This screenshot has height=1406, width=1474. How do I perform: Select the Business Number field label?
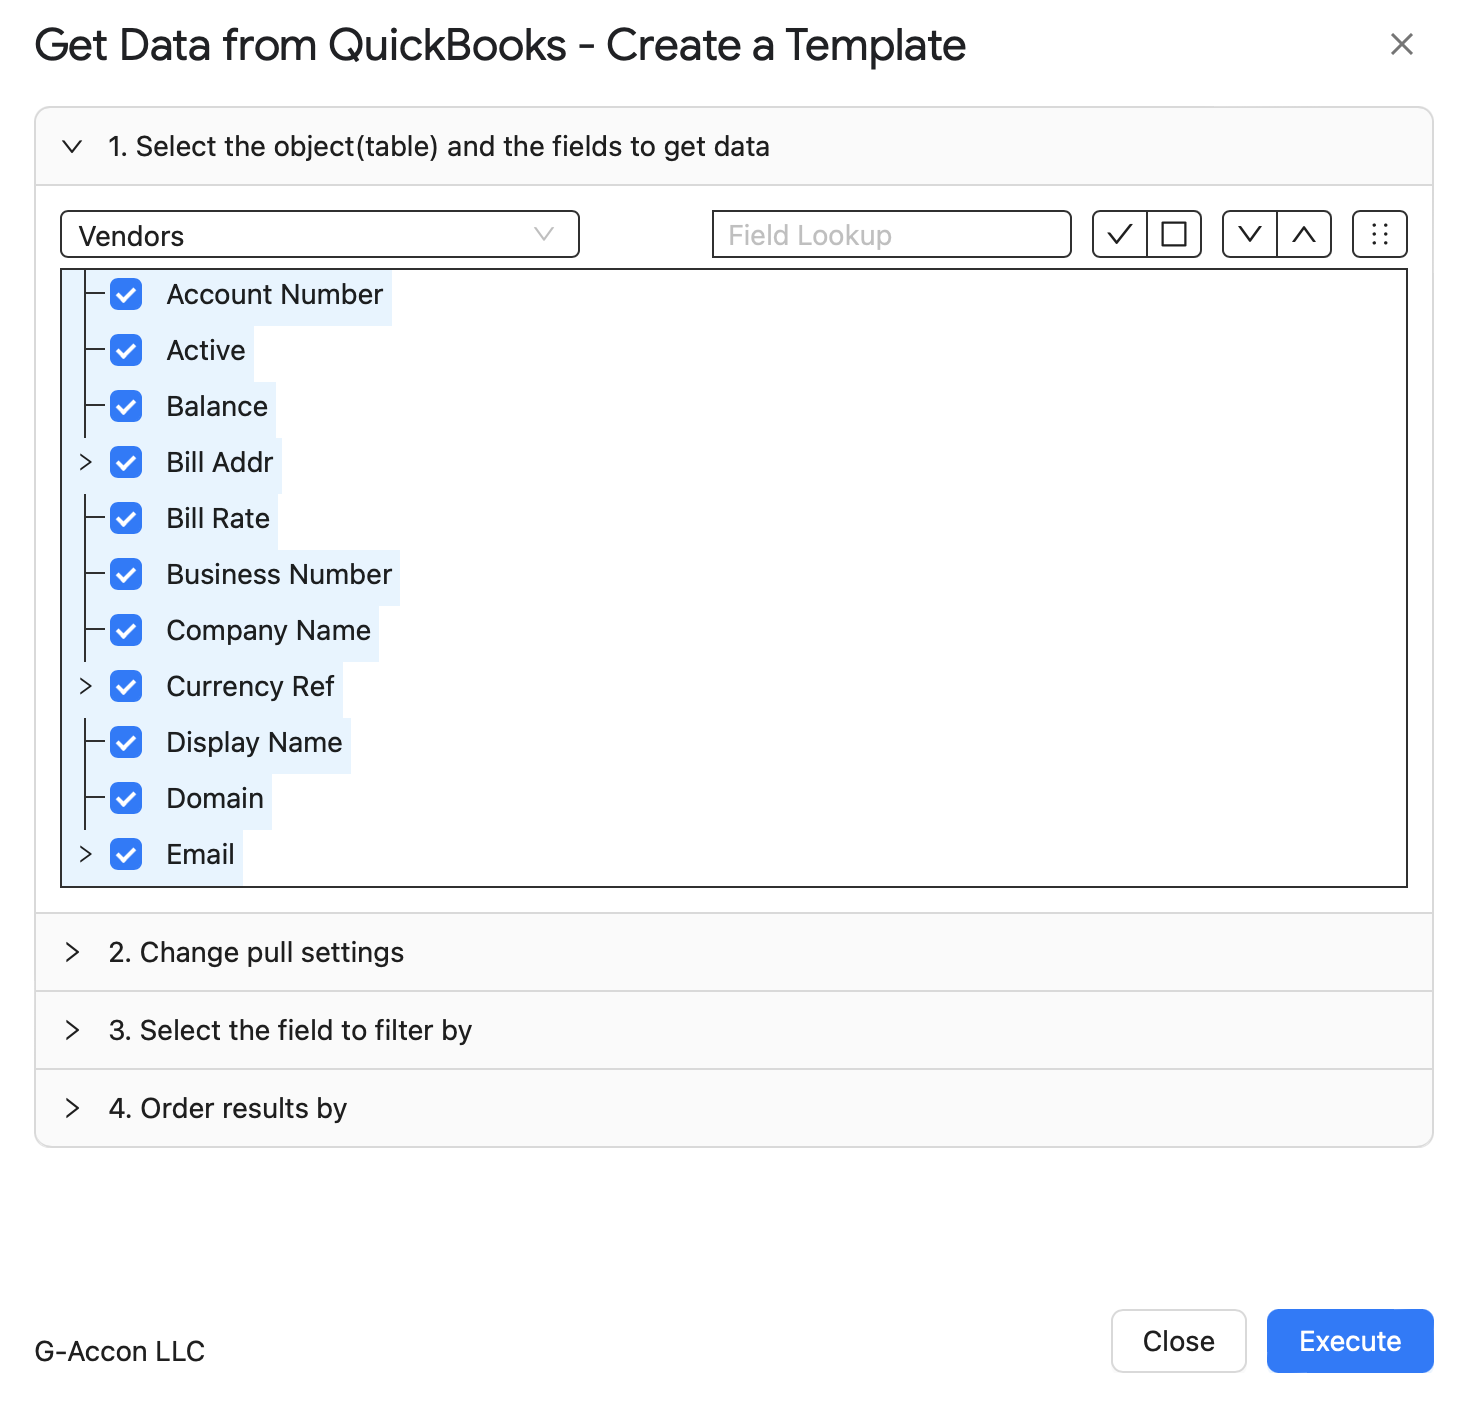279,574
